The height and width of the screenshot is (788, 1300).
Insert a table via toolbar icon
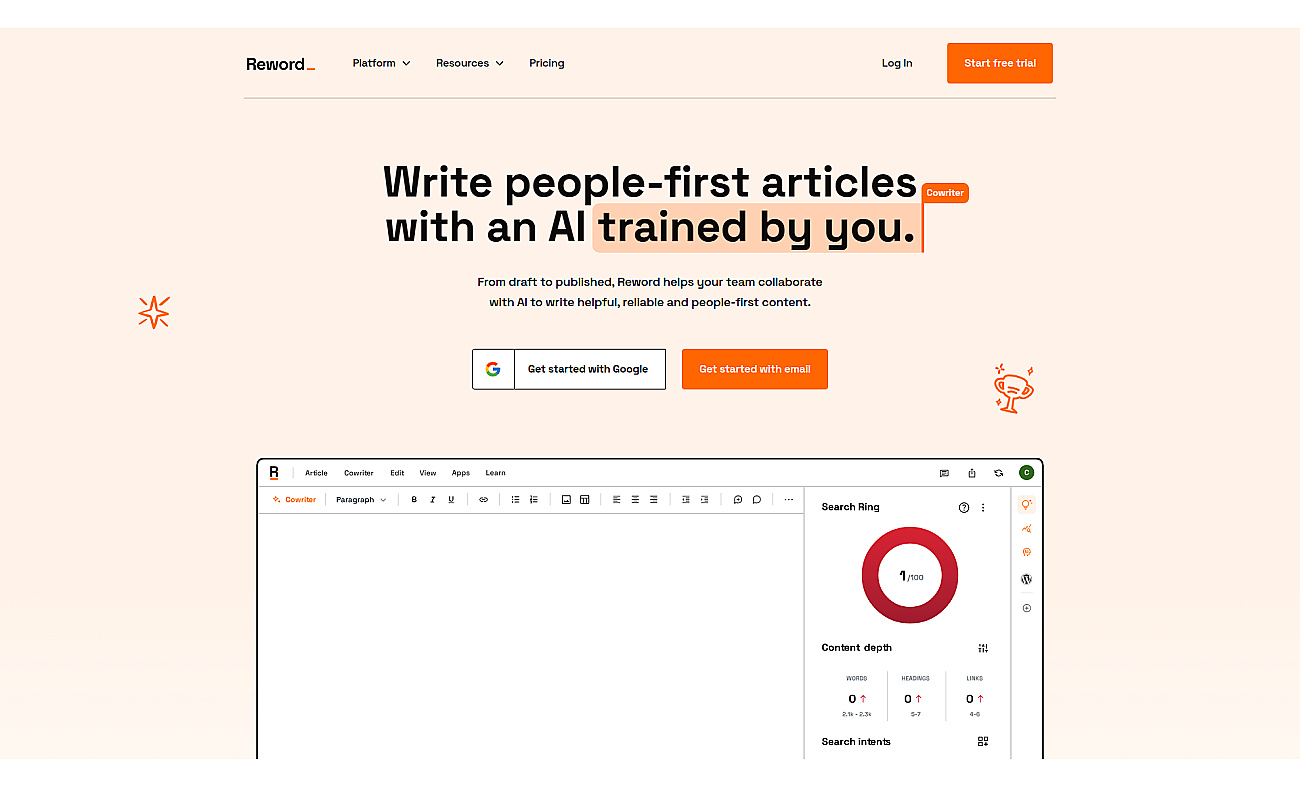(x=585, y=500)
